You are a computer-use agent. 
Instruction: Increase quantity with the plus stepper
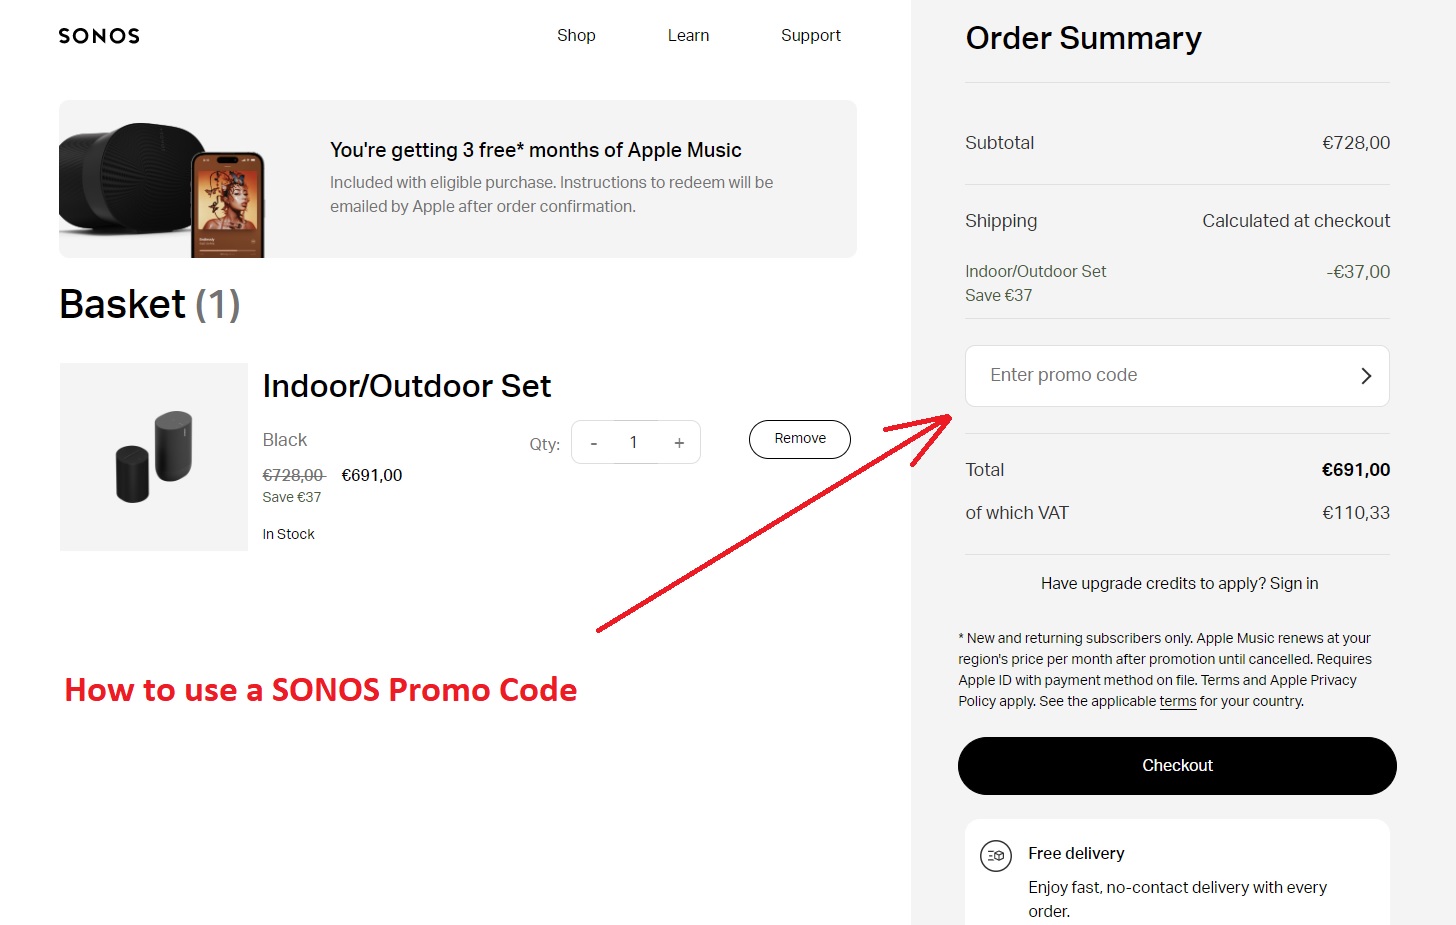click(x=679, y=441)
